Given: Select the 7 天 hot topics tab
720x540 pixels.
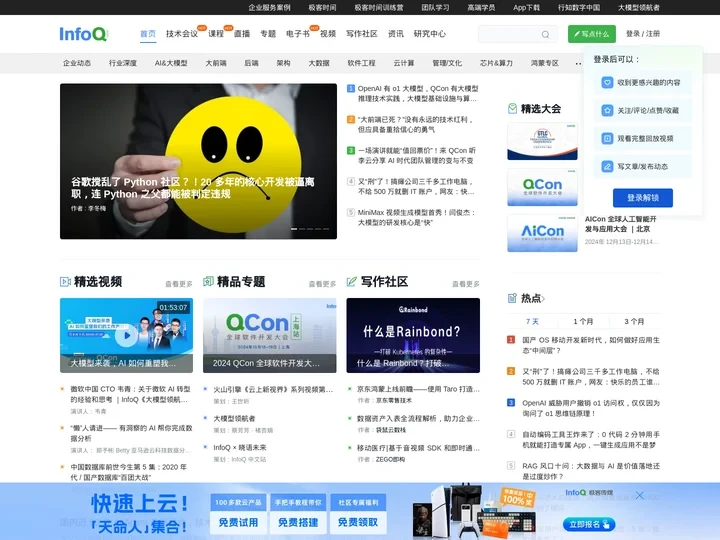Looking at the screenshot, I should coord(533,321).
